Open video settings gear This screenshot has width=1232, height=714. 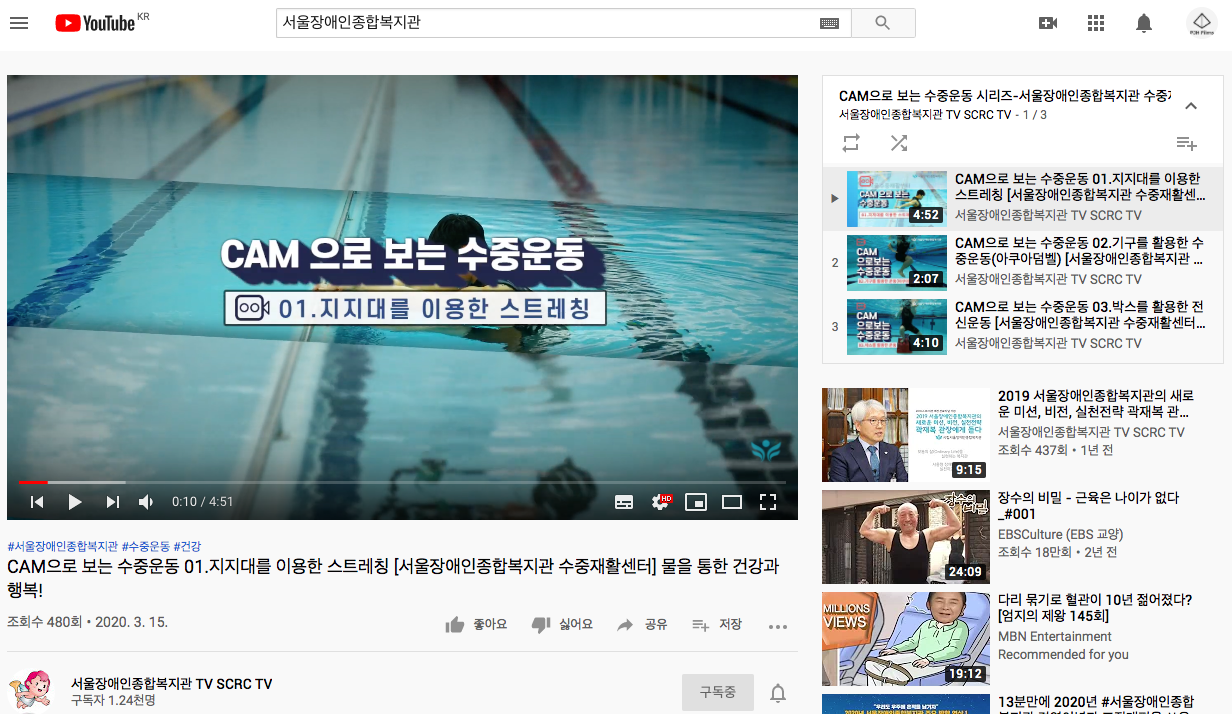660,502
